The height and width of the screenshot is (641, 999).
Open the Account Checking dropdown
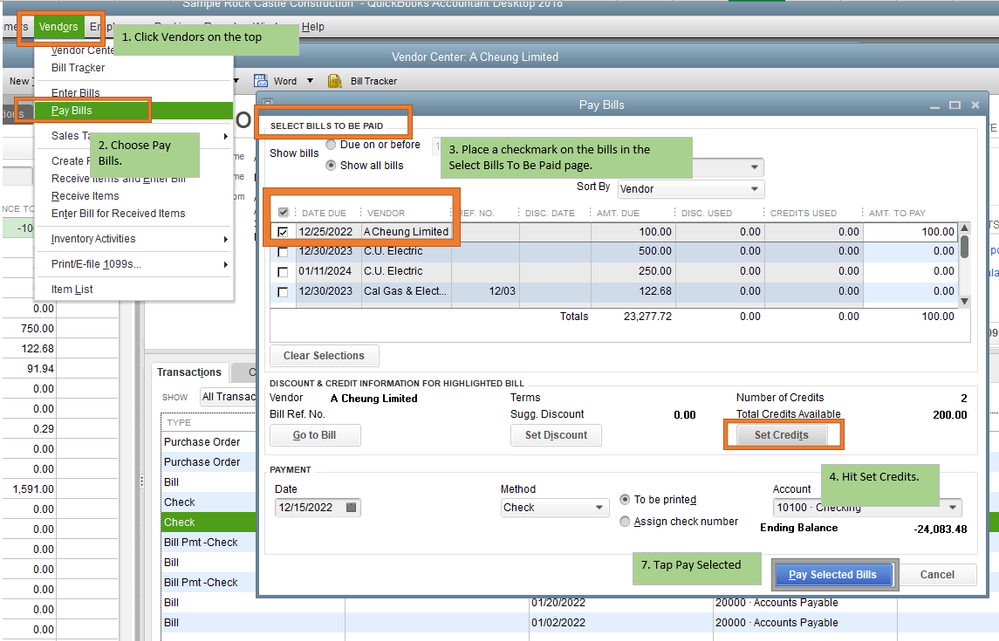click(952, 507)
